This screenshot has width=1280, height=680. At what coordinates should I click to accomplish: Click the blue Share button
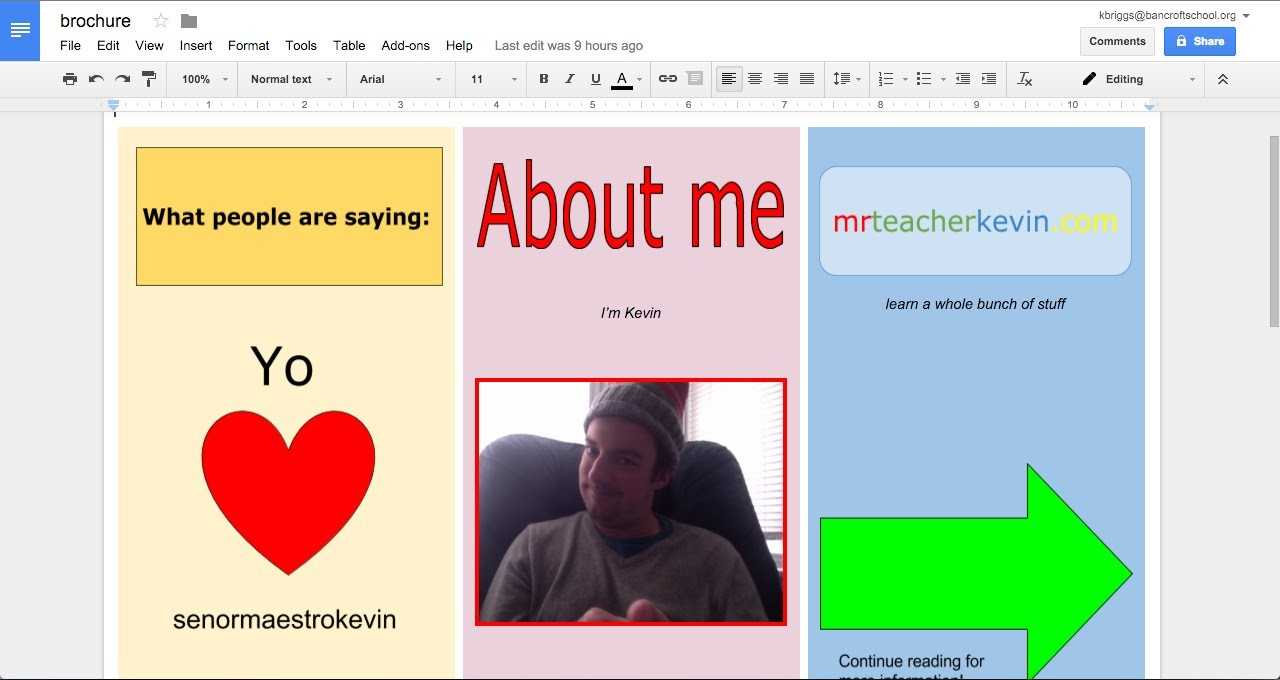tap(1199, 41)
